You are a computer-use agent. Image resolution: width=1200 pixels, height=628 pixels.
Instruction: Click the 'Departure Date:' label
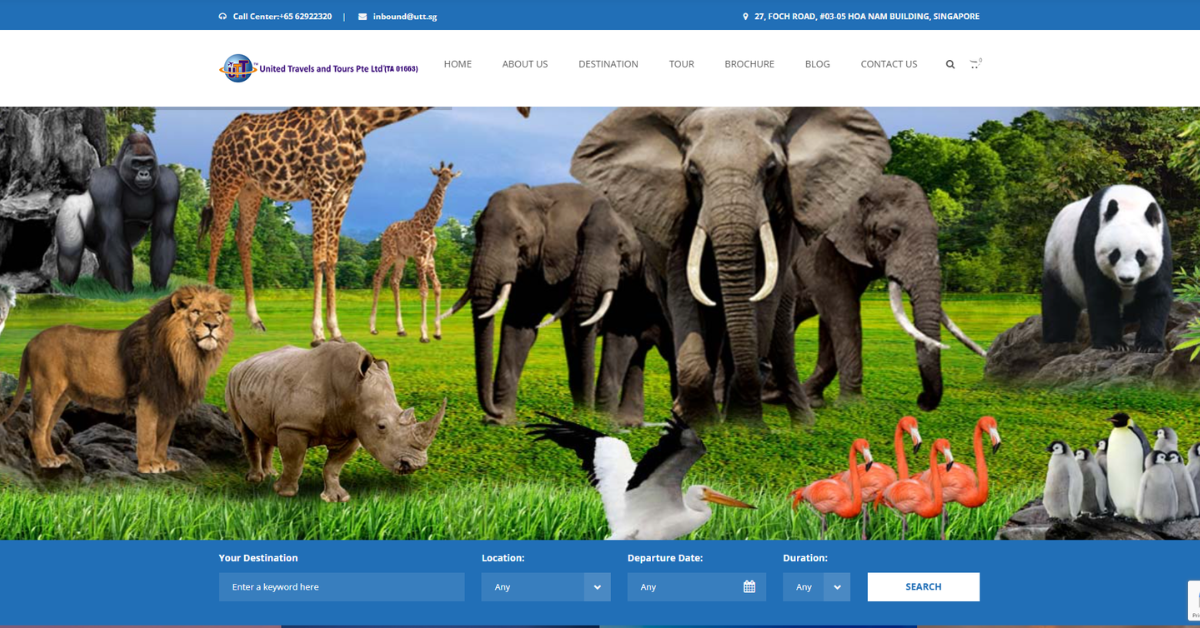tap(665, 558)
